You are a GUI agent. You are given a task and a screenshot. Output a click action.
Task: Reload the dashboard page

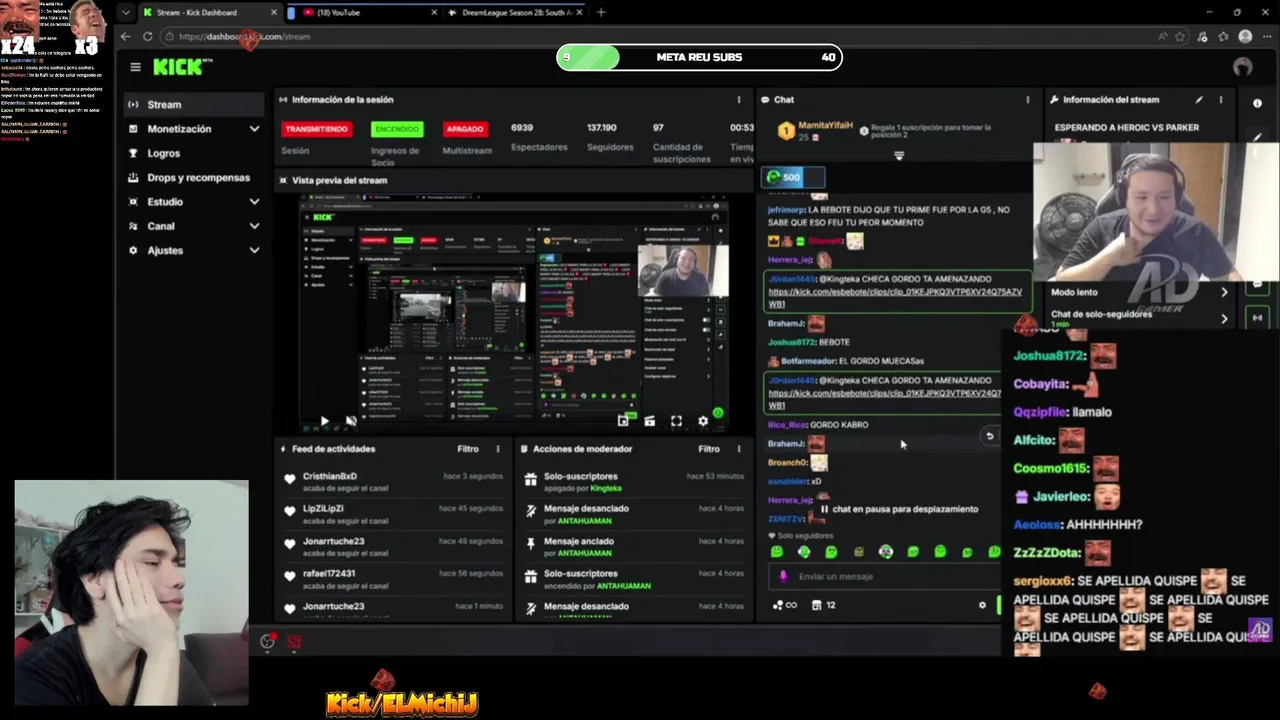[x=147, y=36]
